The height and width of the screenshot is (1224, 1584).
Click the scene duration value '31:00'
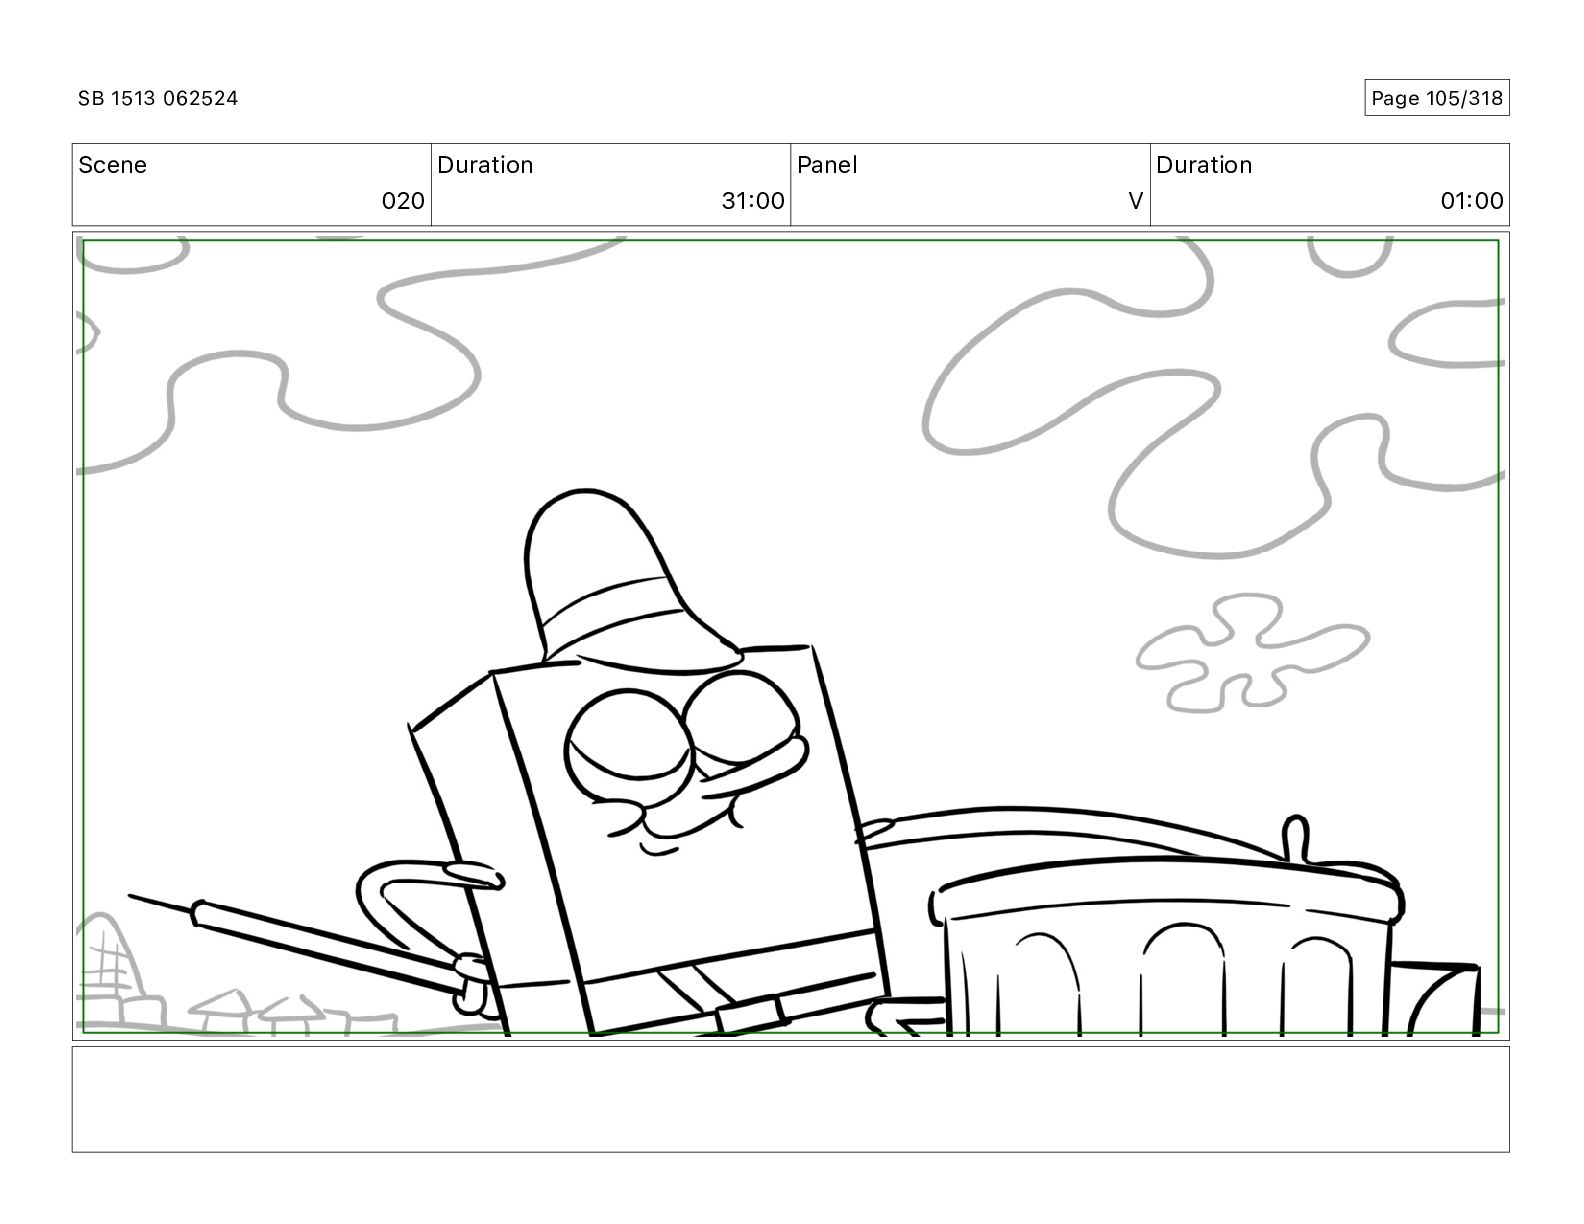click(753, 201)
